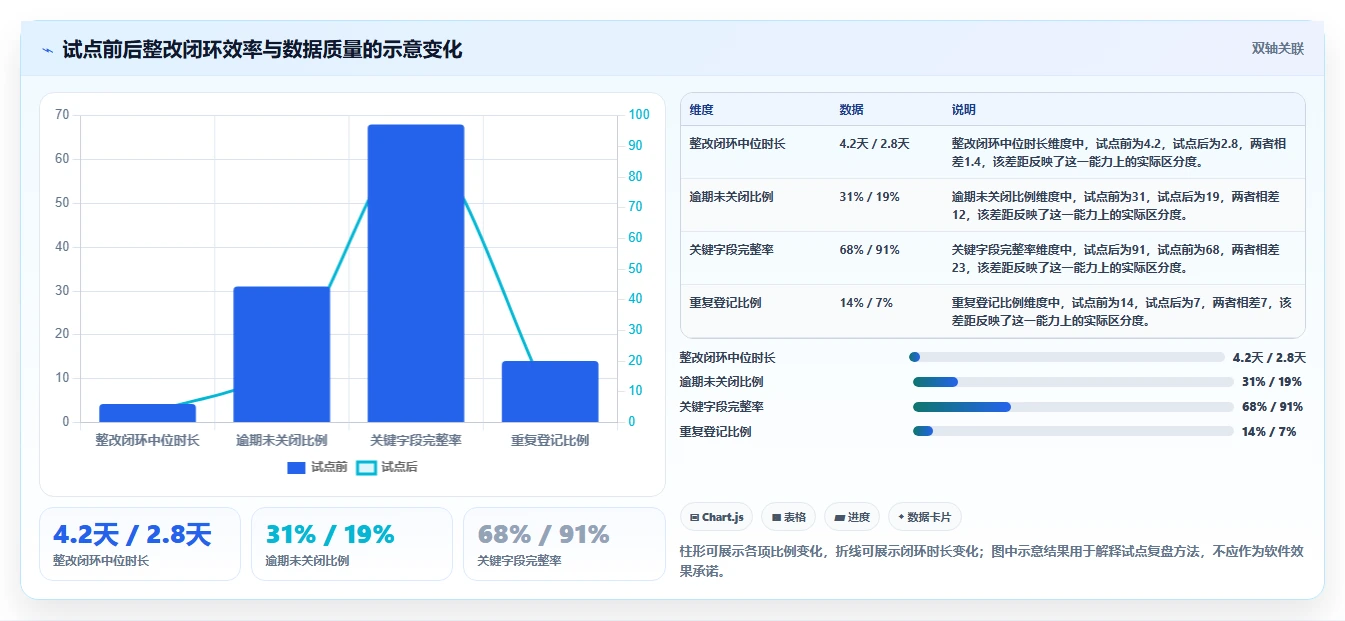
Task: Select the 表格 chip
Action: pos(789,517)
